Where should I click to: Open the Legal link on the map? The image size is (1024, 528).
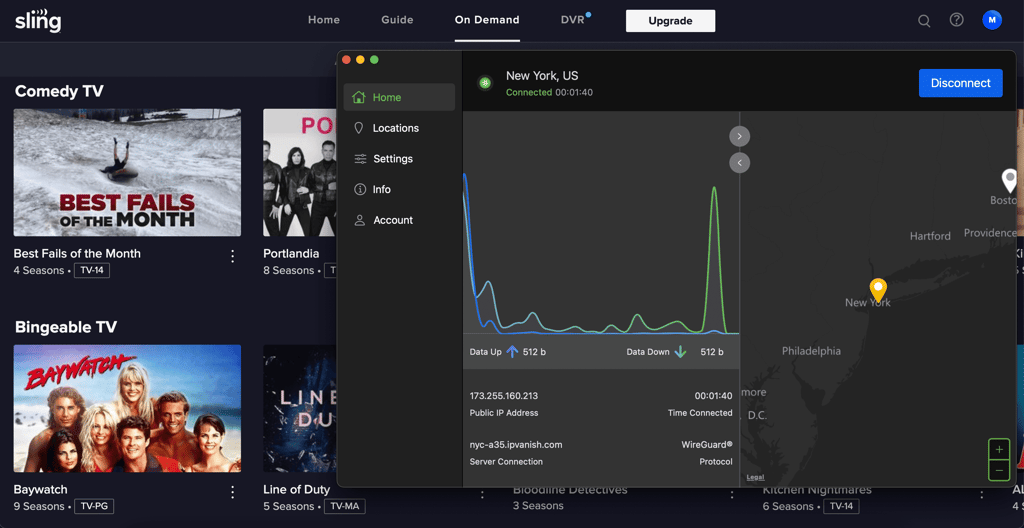pyautogui.click(x=755, y=477)
